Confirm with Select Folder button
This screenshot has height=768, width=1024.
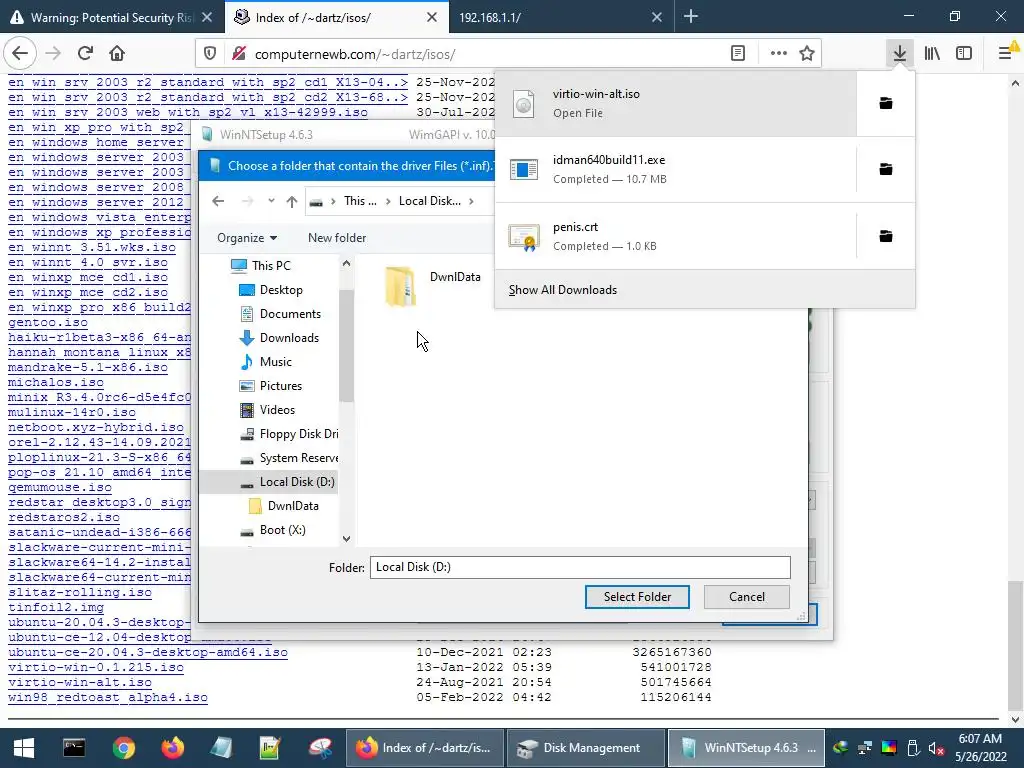click(x=637, y=597)
